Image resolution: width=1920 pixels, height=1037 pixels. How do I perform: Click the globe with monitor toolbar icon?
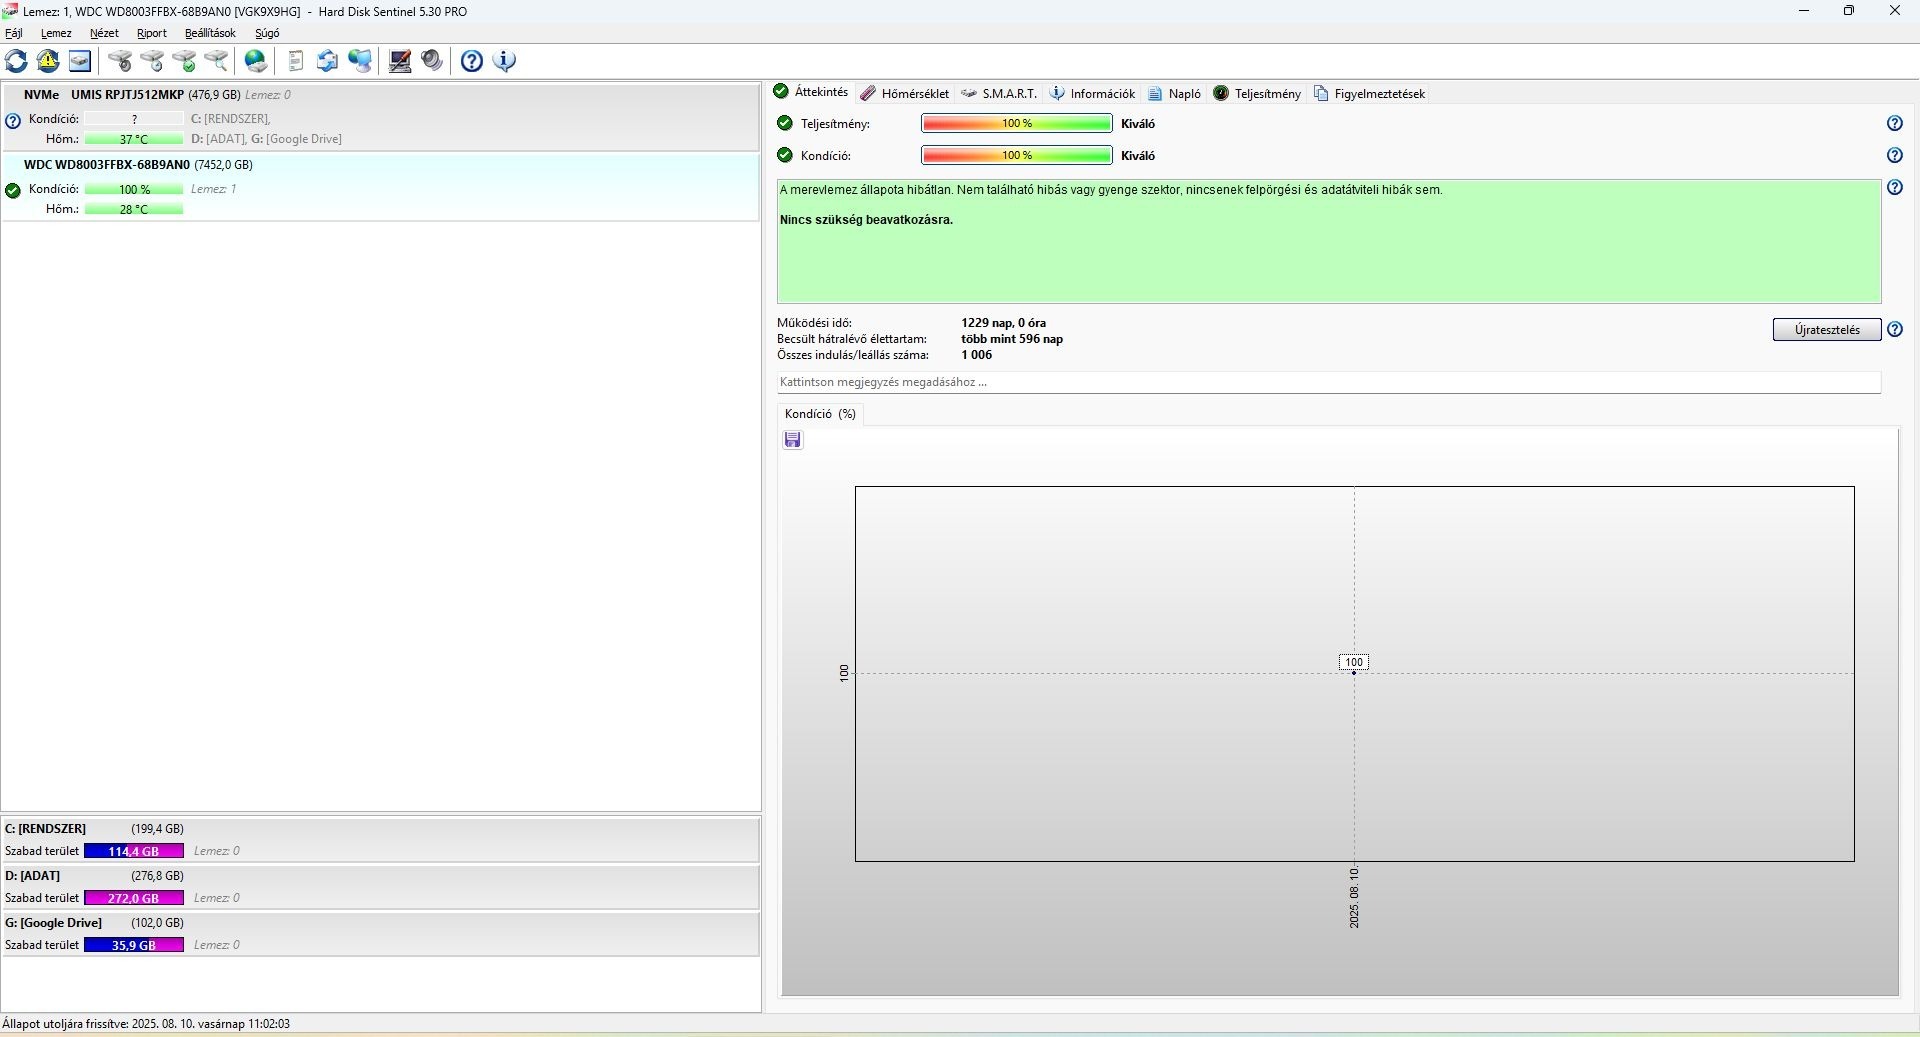tap(360, 61)
